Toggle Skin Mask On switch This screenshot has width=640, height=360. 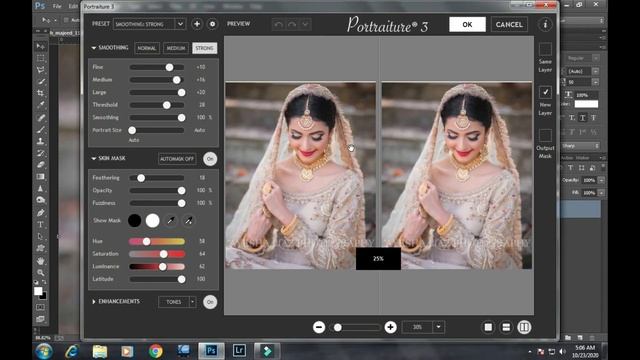tap(210, 159)
